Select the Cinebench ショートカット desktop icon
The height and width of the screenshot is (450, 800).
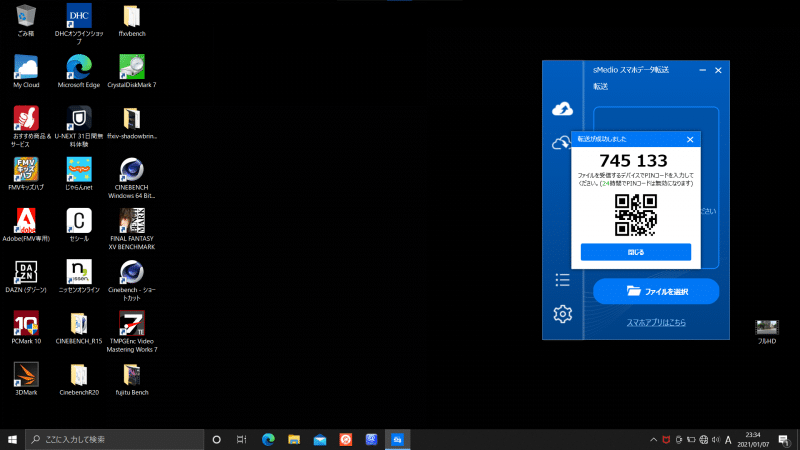[x=132, y=281]
